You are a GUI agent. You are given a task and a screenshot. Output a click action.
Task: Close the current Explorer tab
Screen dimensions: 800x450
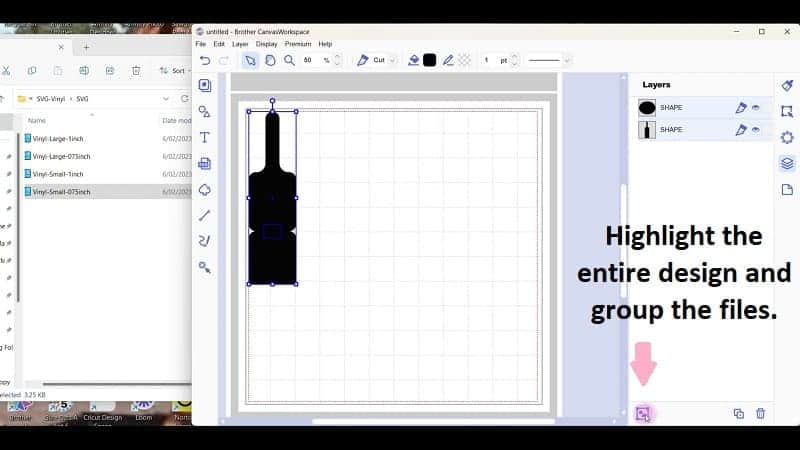pyautogui.click(x=61, y=47)
